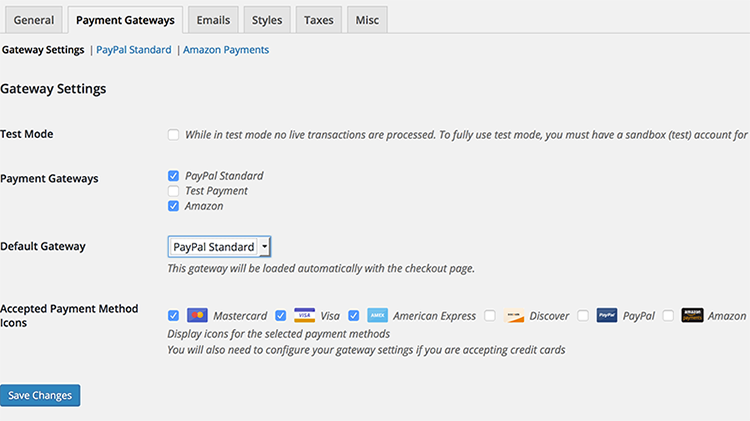Click the American Express card icon
The width and height of the screenshot is (750, 421).
click(x=377, y=315)
